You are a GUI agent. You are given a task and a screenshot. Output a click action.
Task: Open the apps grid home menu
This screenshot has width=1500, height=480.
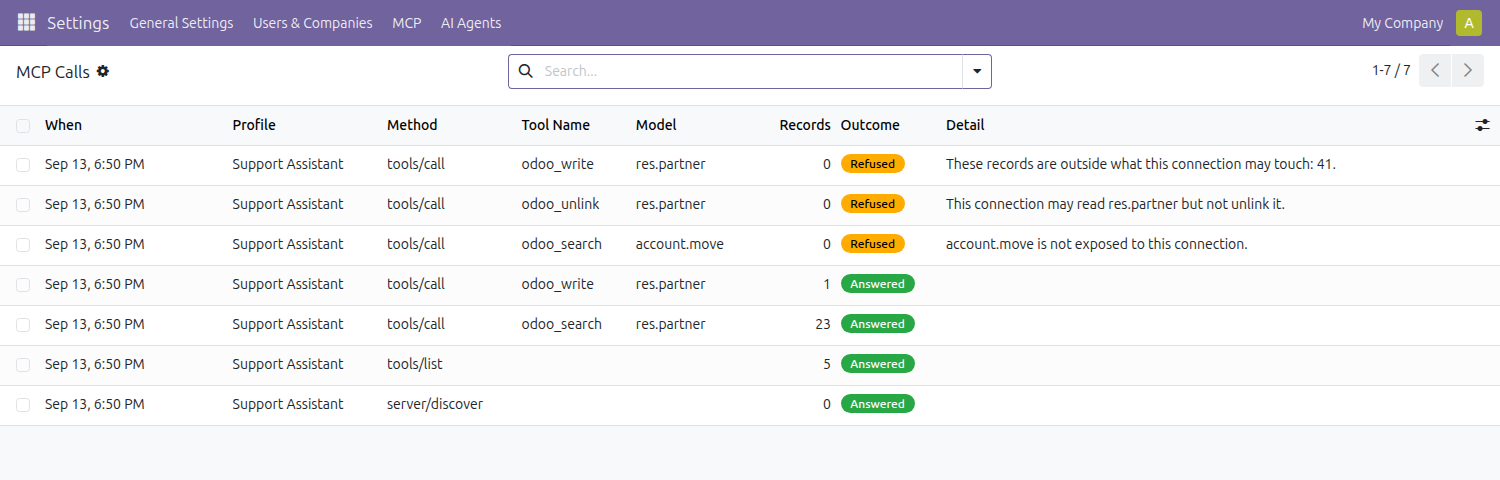tap(27, 22)
